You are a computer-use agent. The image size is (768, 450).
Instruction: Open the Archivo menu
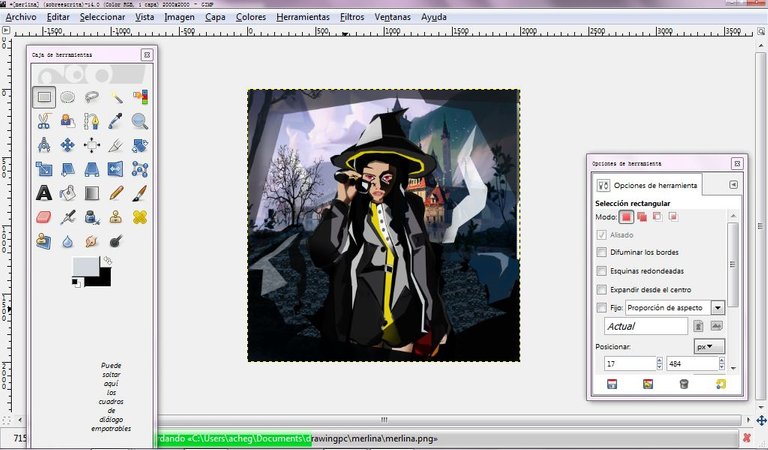click(21, 17)
